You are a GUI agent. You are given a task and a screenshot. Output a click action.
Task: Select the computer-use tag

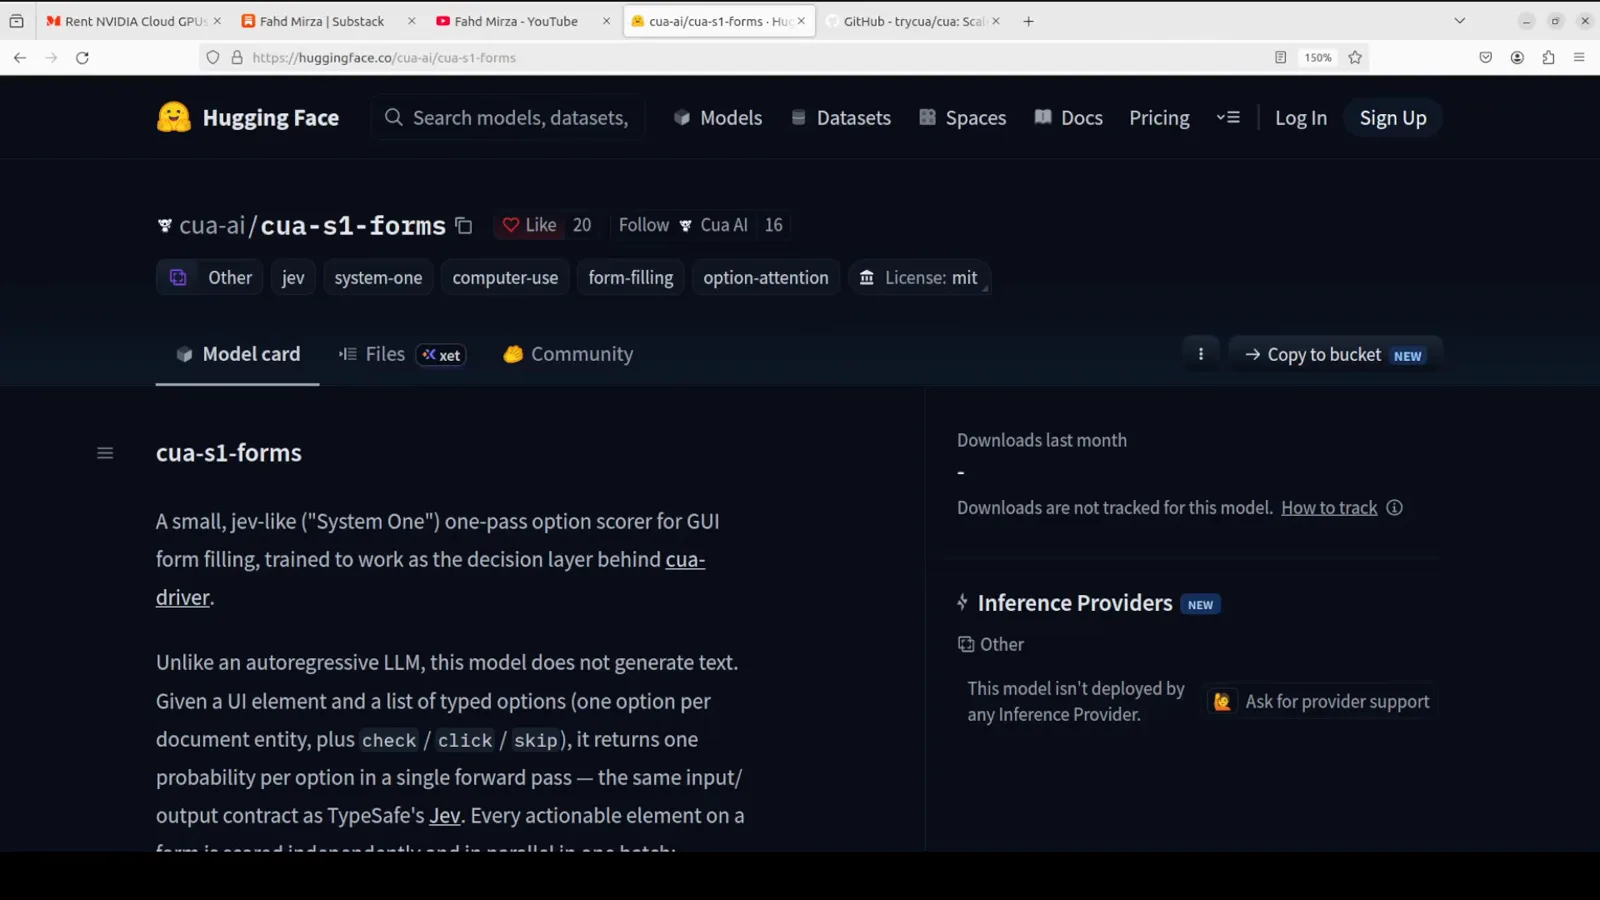tap(505, 277)
